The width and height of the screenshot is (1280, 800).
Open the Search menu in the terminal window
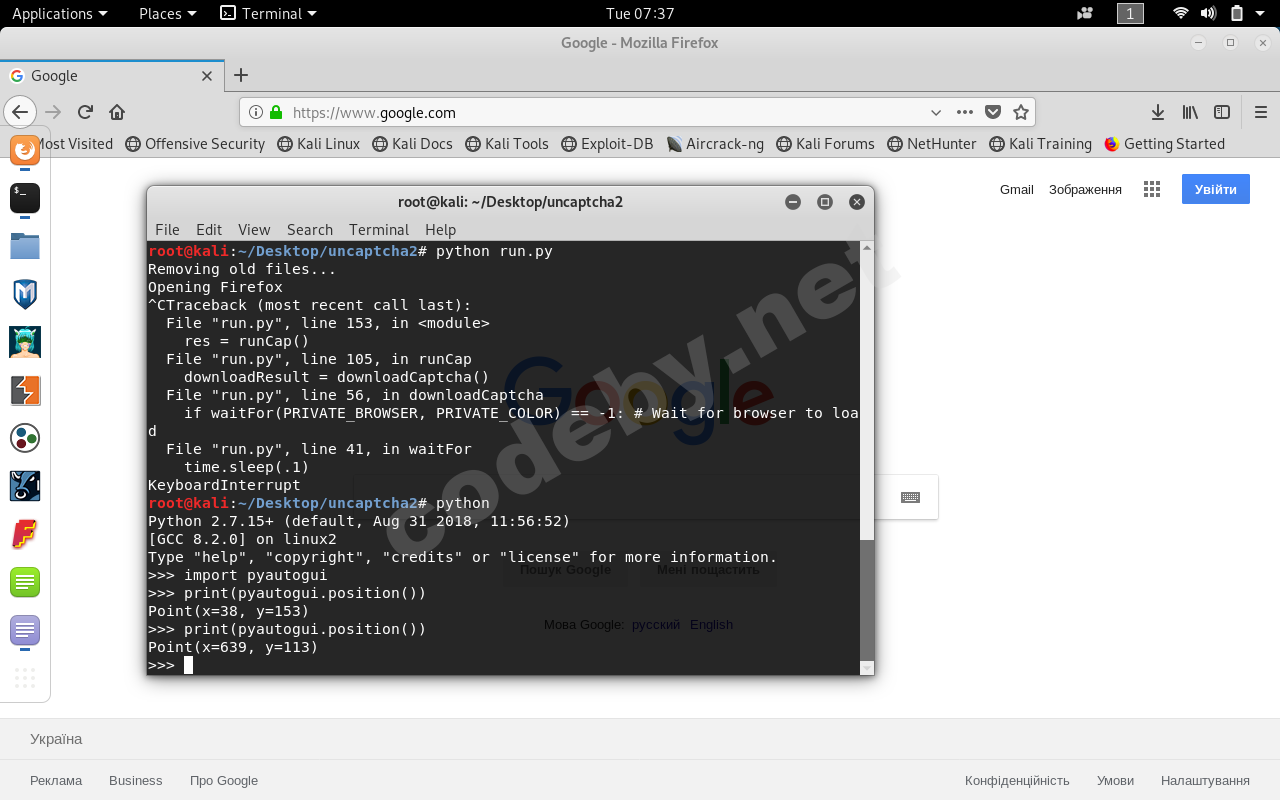point(309,229)
